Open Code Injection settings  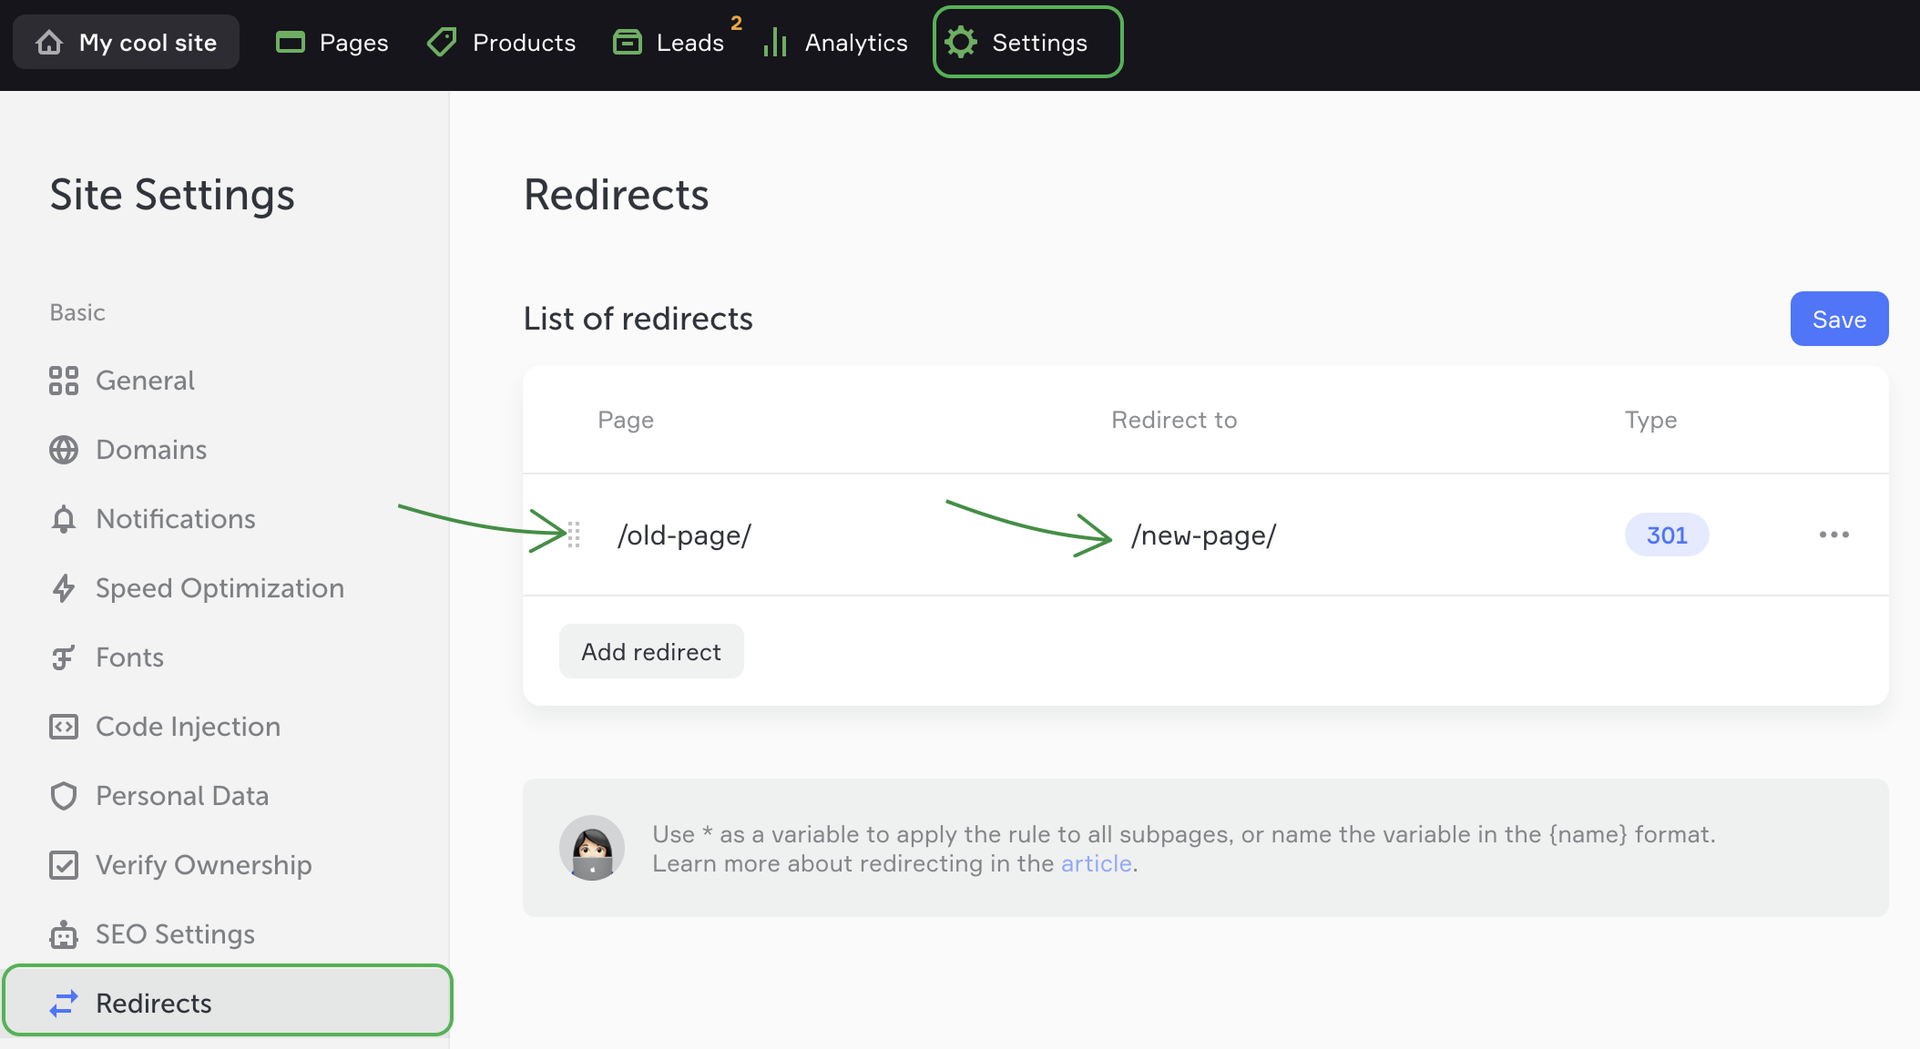pyautogui.click(x=187, y=727)
